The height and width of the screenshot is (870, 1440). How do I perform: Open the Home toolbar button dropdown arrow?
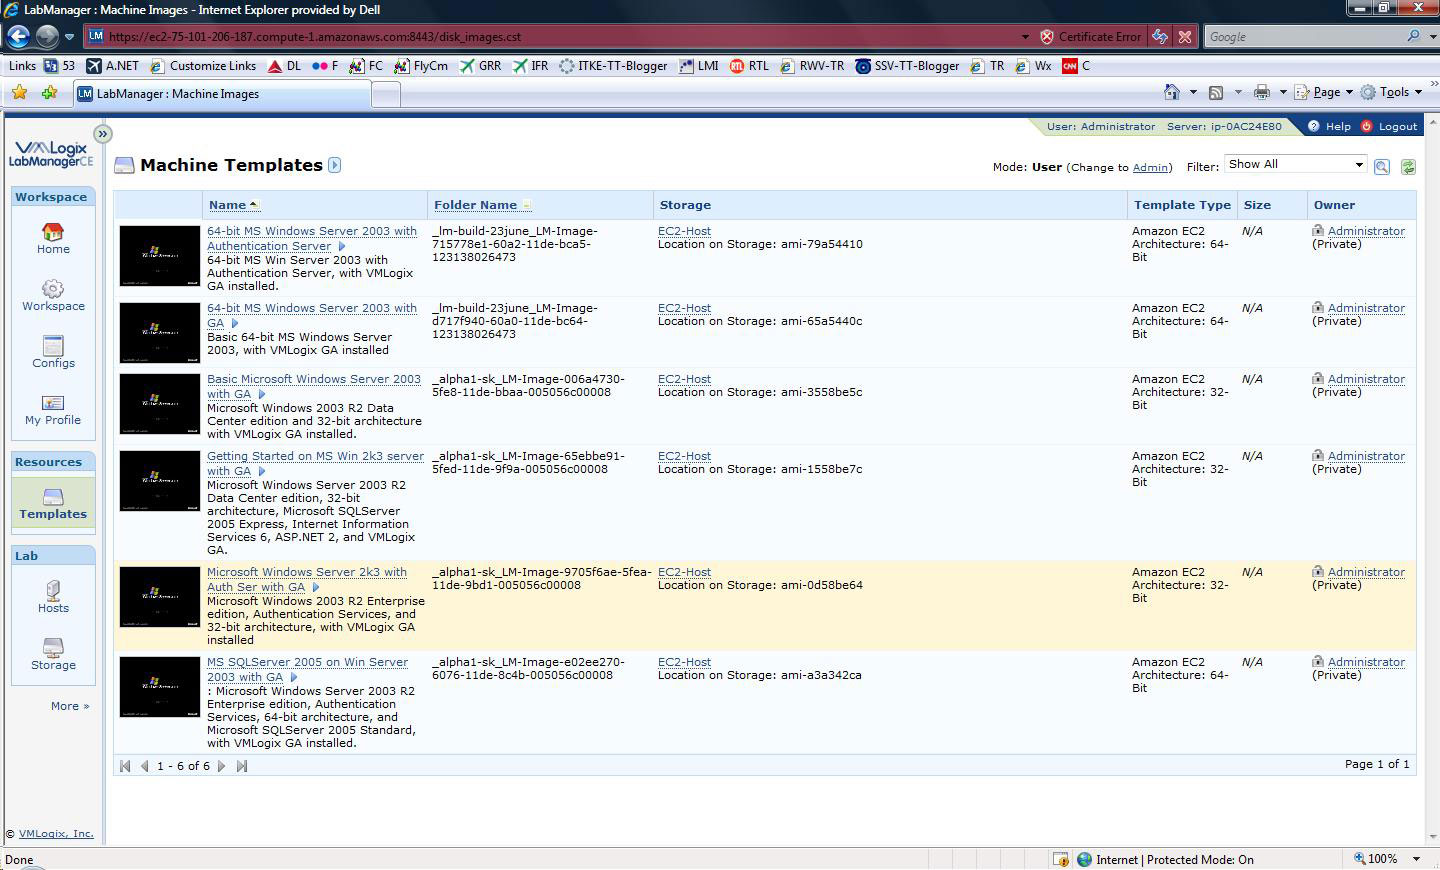(x=1193, y=92)
